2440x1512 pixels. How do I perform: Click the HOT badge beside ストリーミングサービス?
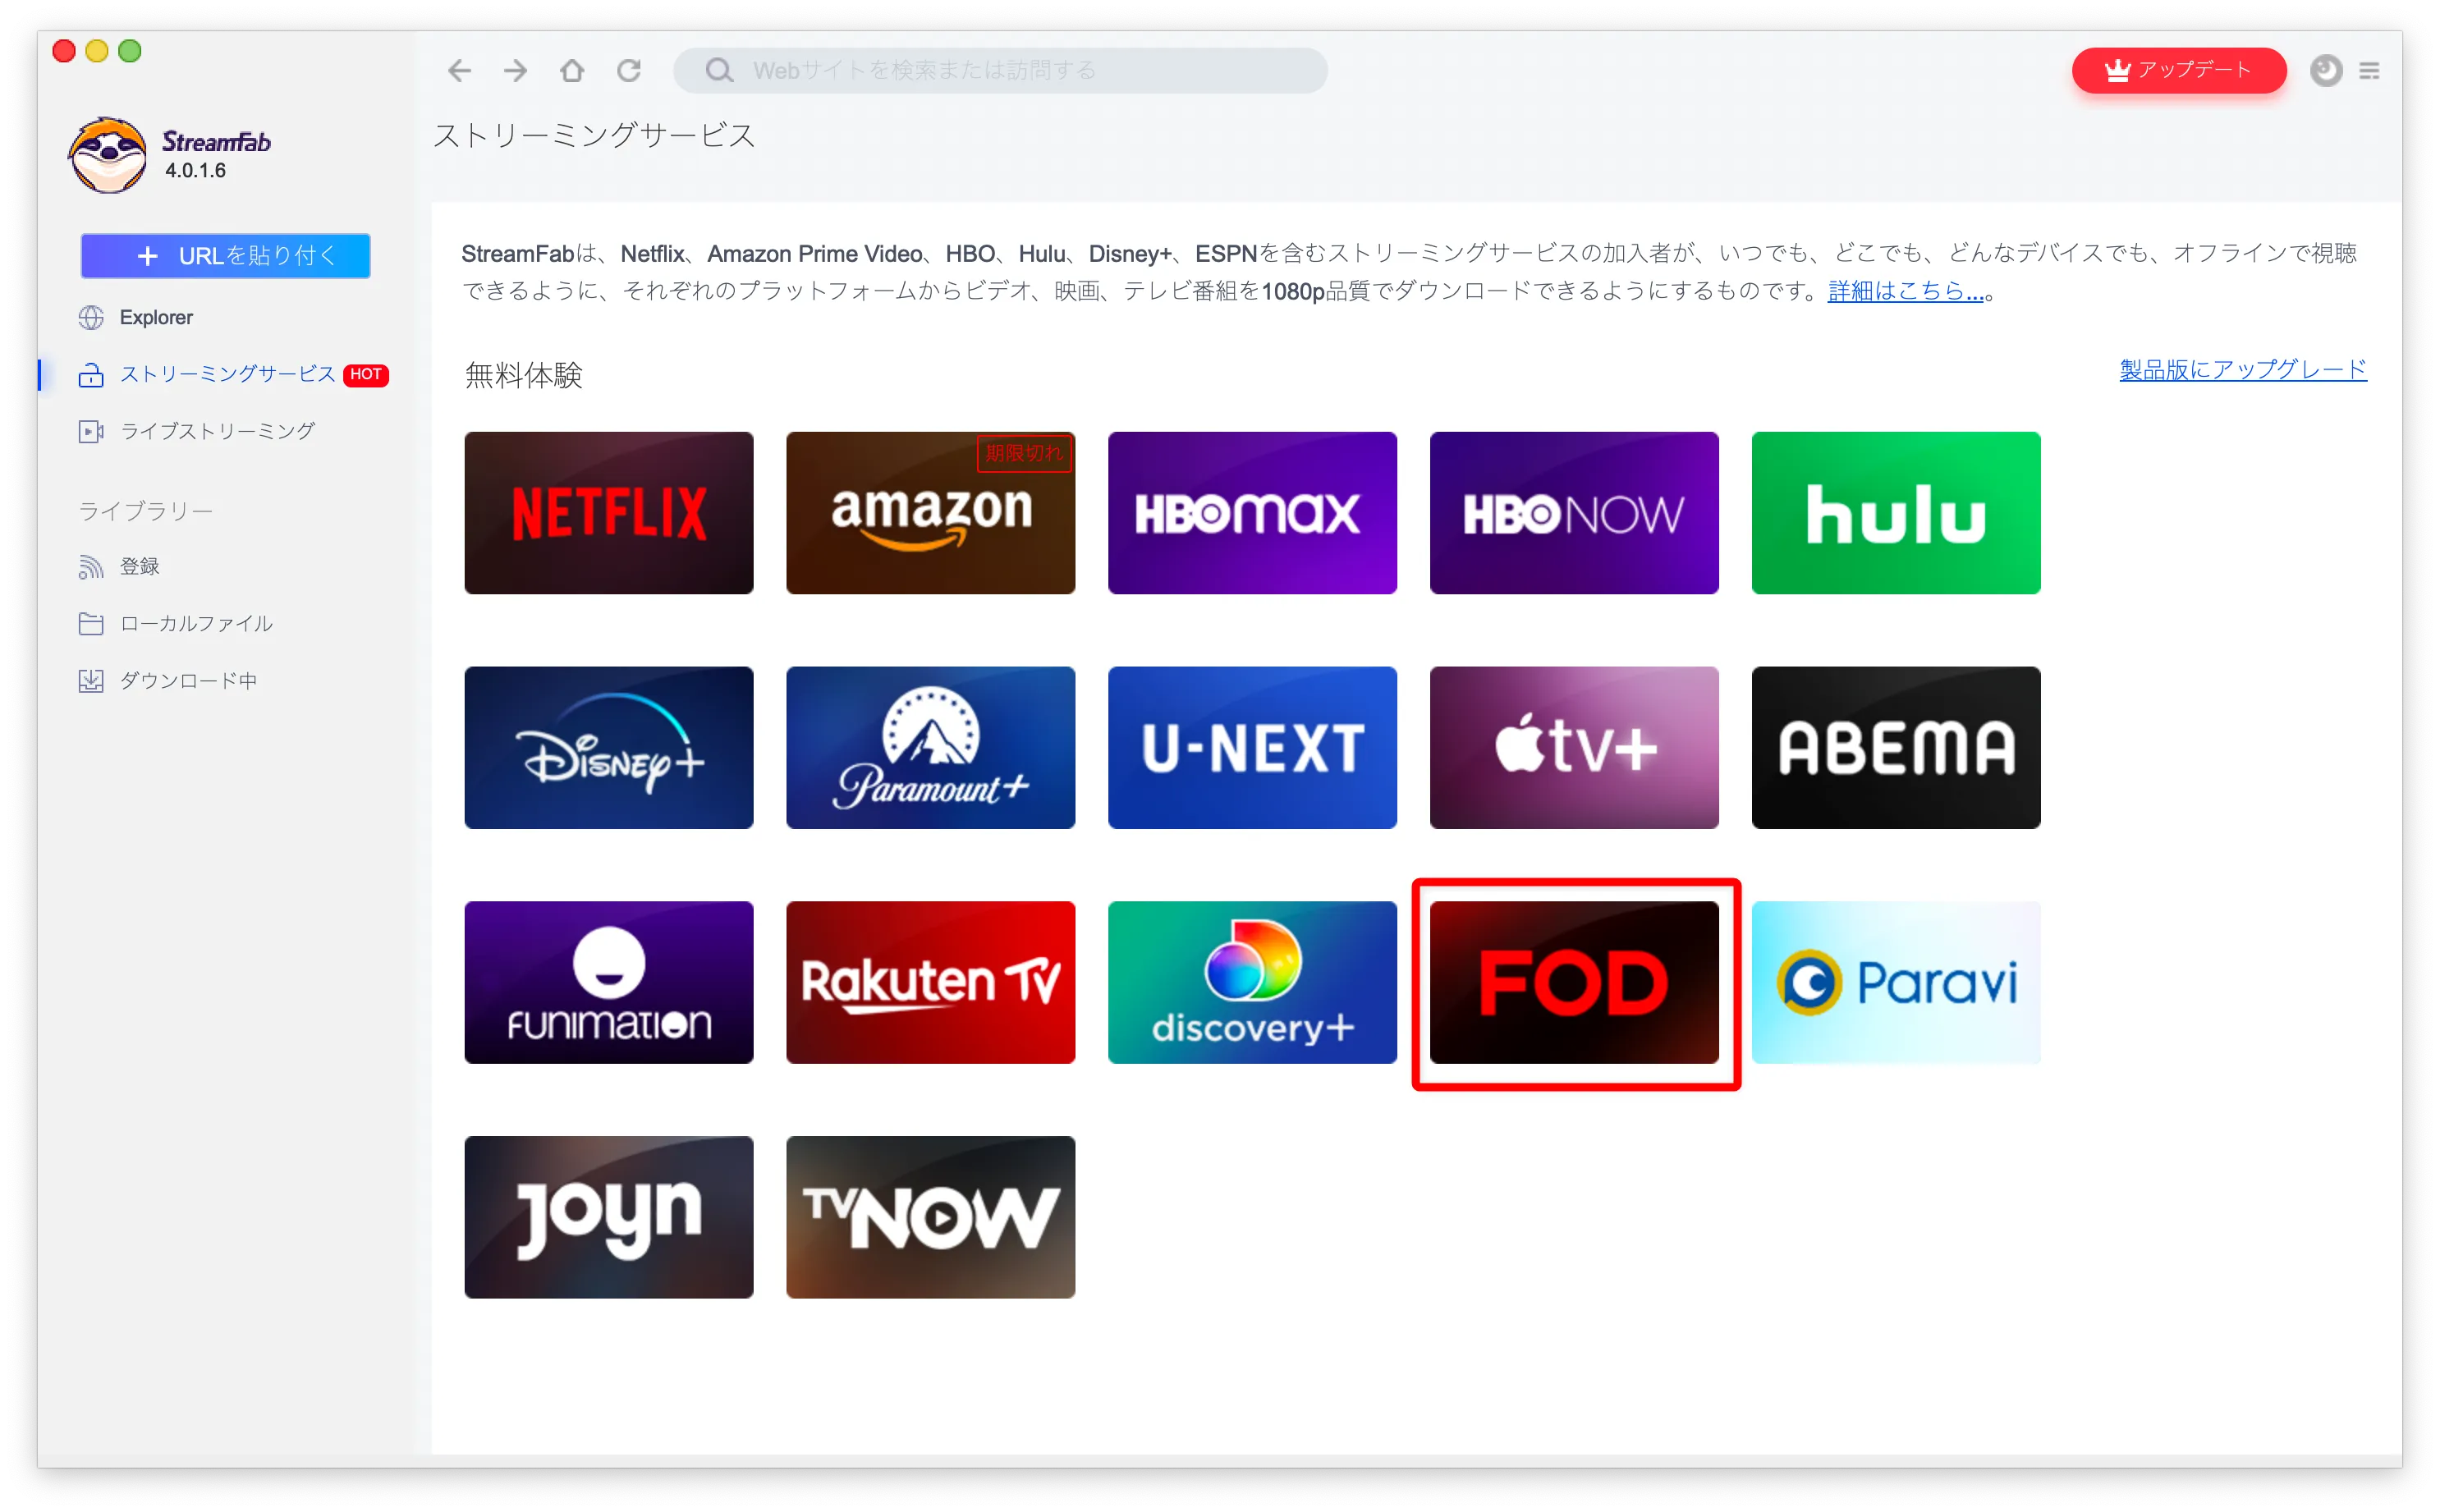(x=366, y=374)
